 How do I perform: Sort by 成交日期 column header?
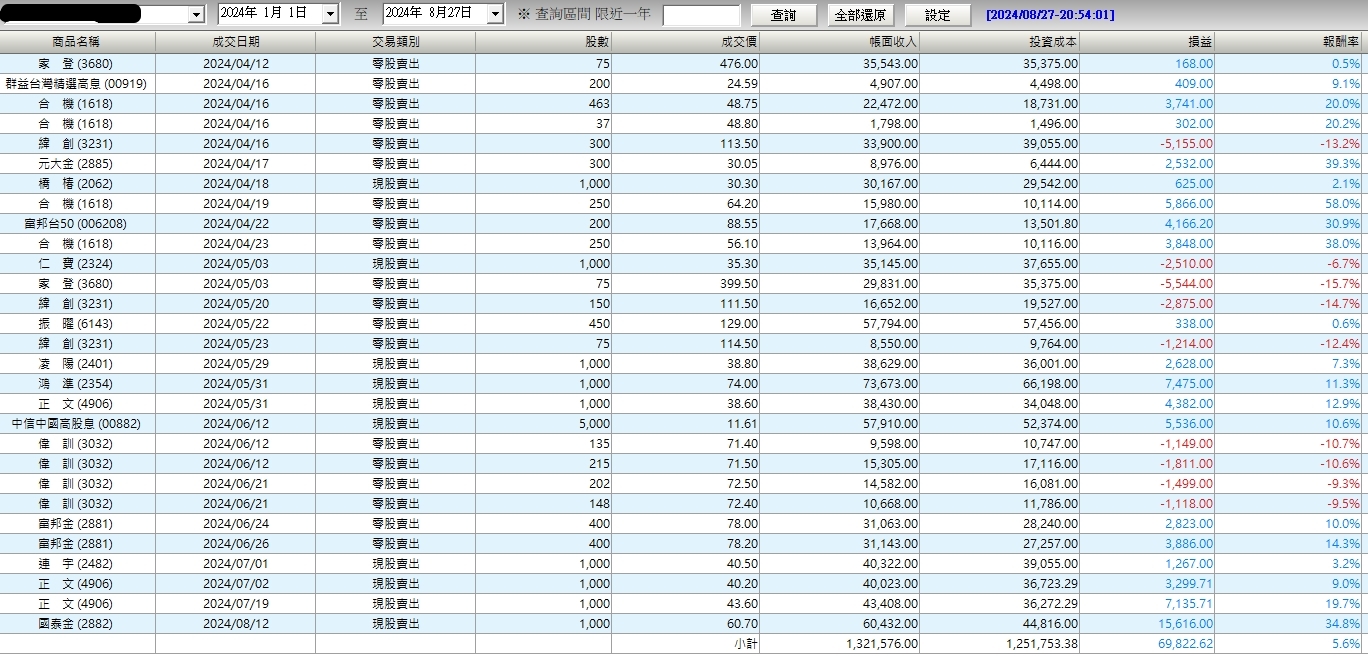coord(236,42)
